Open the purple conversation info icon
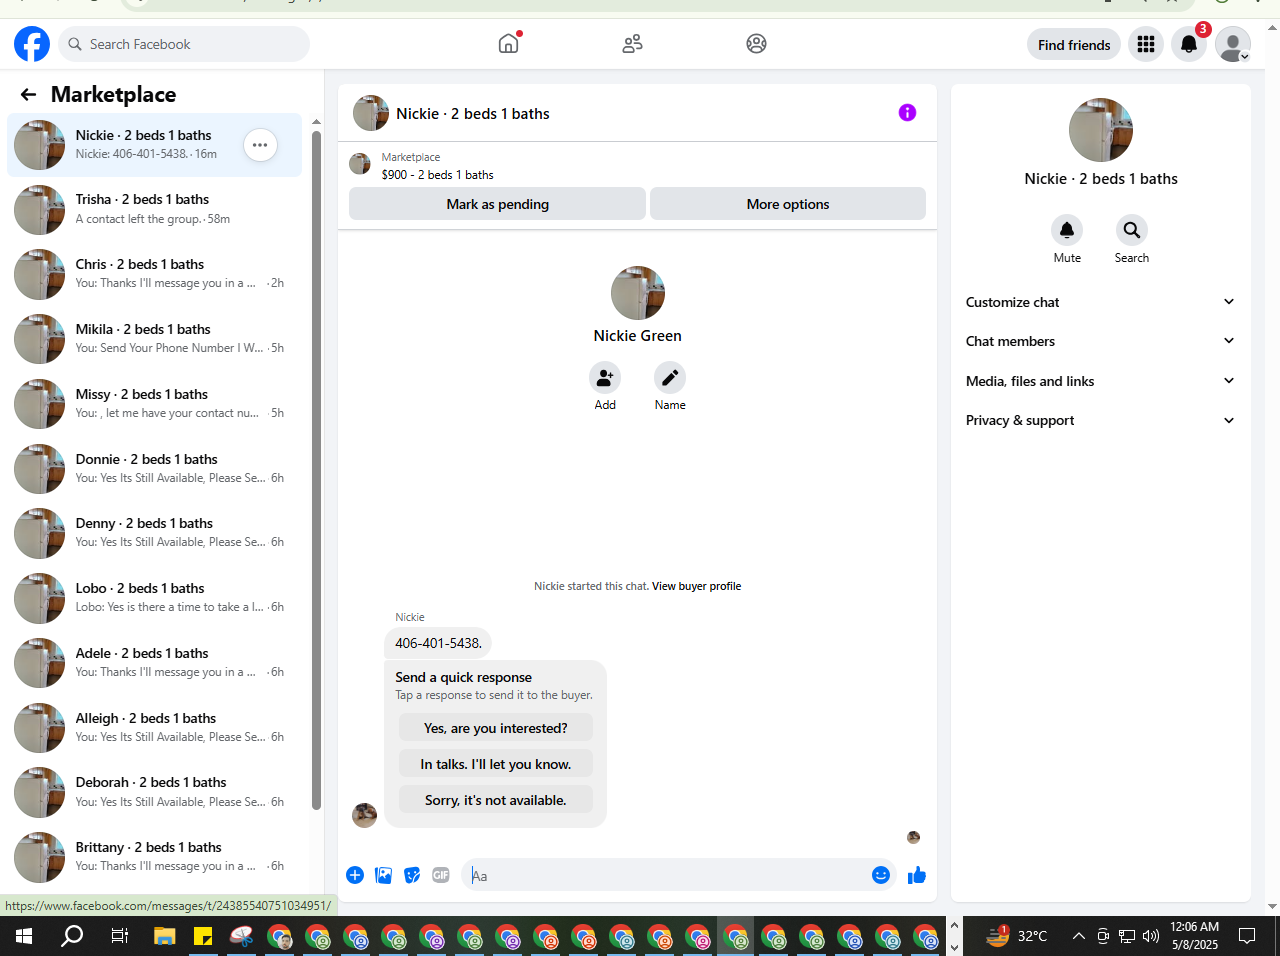 [x=907, y=113]
